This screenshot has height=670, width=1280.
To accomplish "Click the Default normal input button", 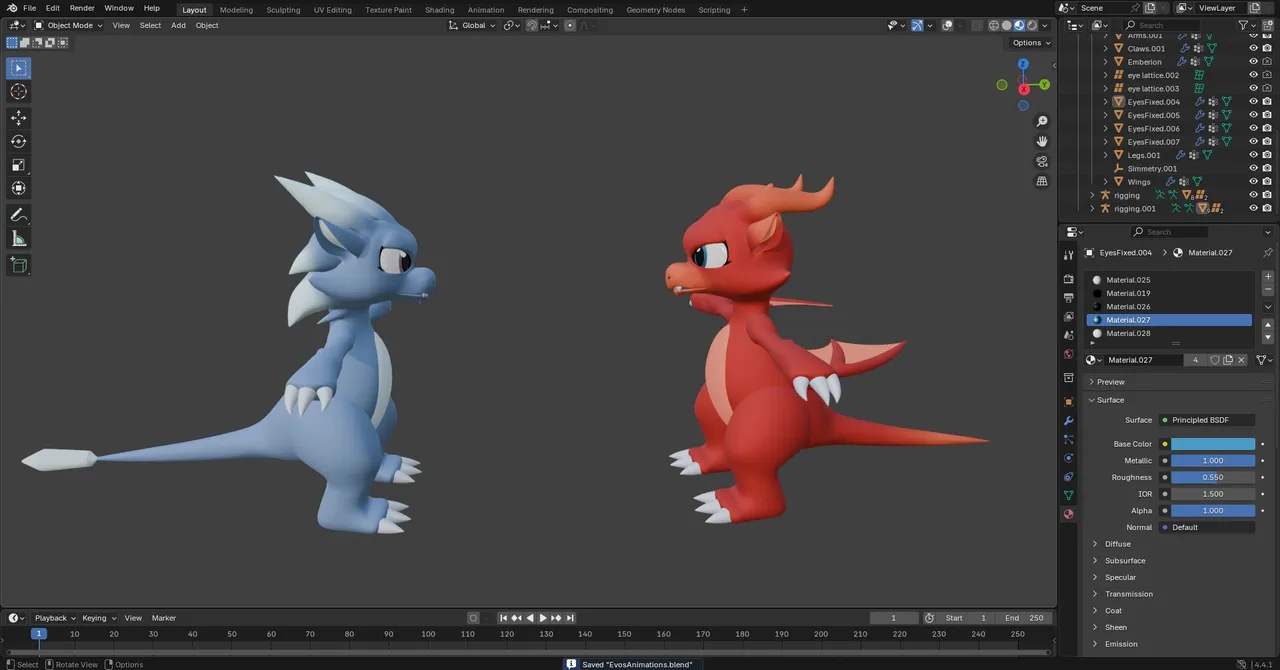I will [x=1207, y=527].
